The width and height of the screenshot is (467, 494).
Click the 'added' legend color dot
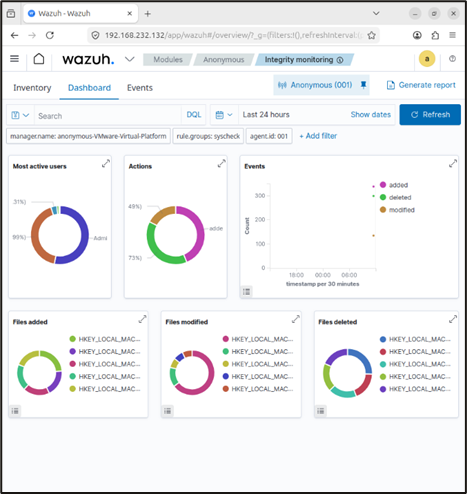(383, 185)
